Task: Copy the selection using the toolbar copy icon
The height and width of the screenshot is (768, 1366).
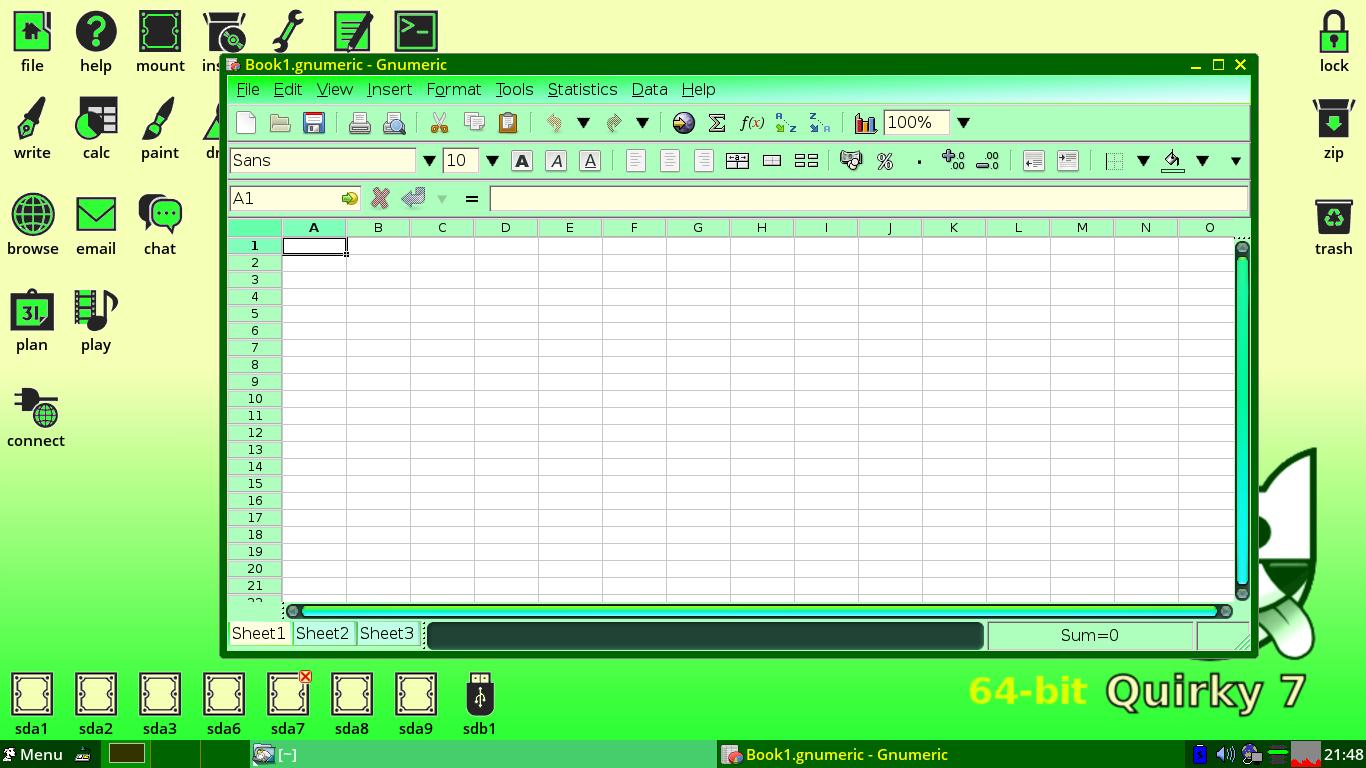Action: tap(474, 123)
